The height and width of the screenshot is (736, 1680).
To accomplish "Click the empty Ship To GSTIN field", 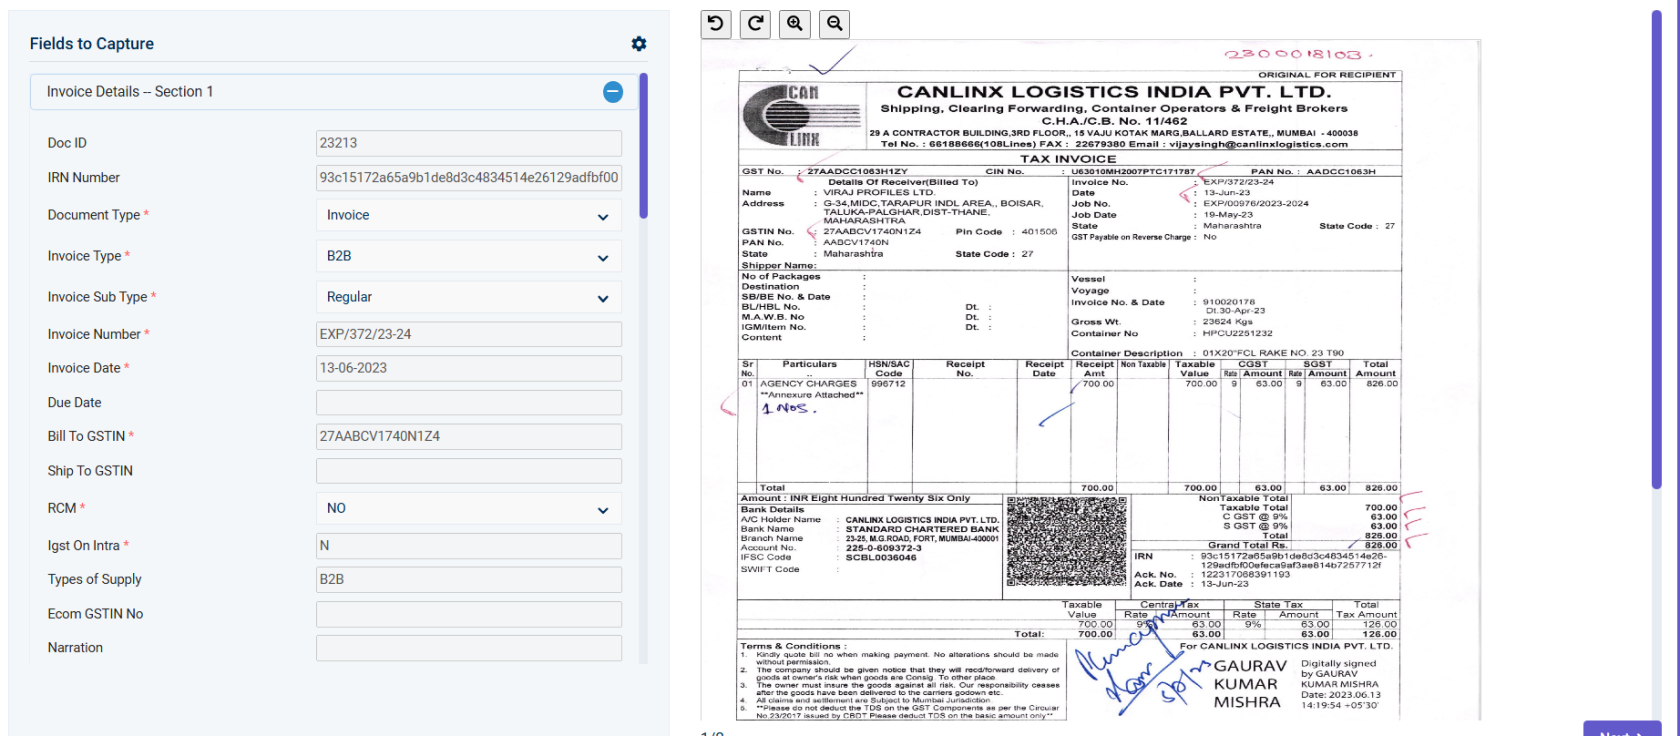I will pyautogui.click(x=469, y=470).
